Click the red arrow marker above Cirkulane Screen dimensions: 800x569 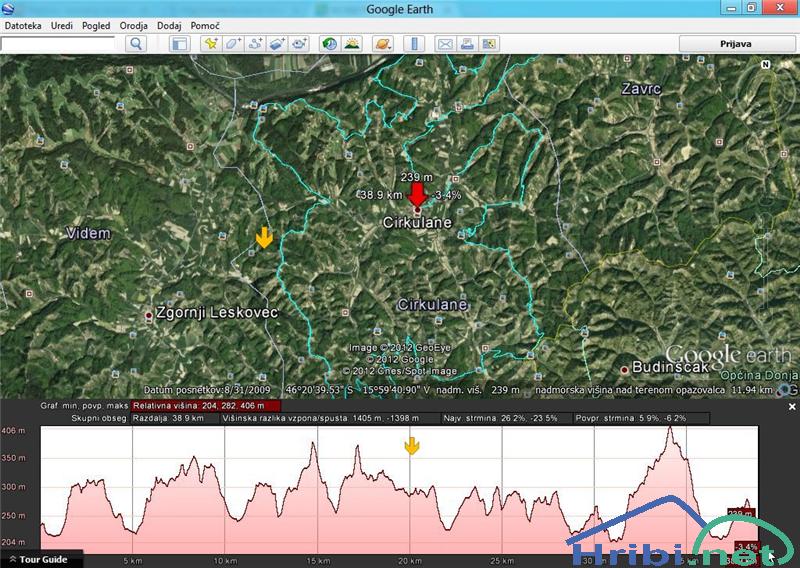coord(418,195)
